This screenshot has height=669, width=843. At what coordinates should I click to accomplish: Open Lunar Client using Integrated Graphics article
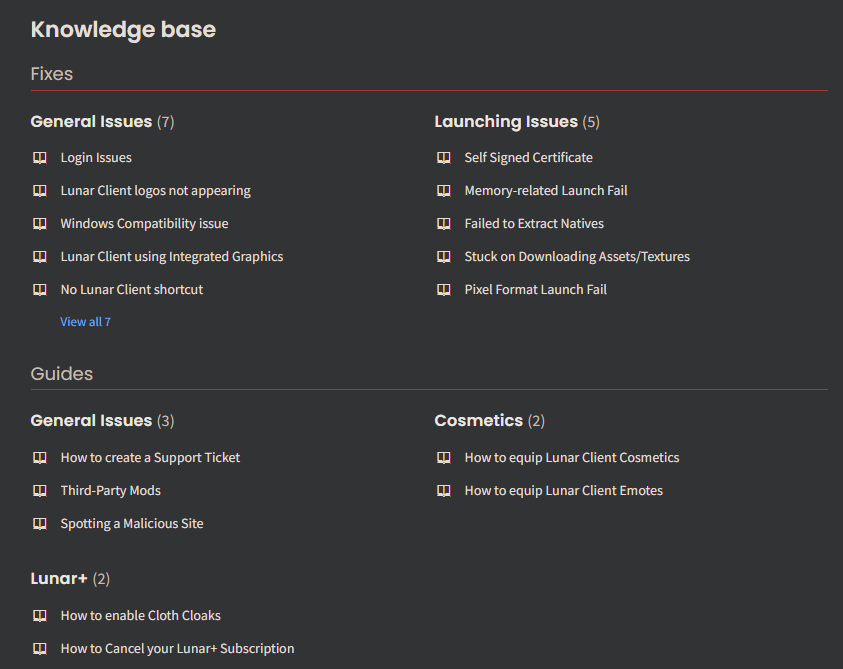(172, 257)
